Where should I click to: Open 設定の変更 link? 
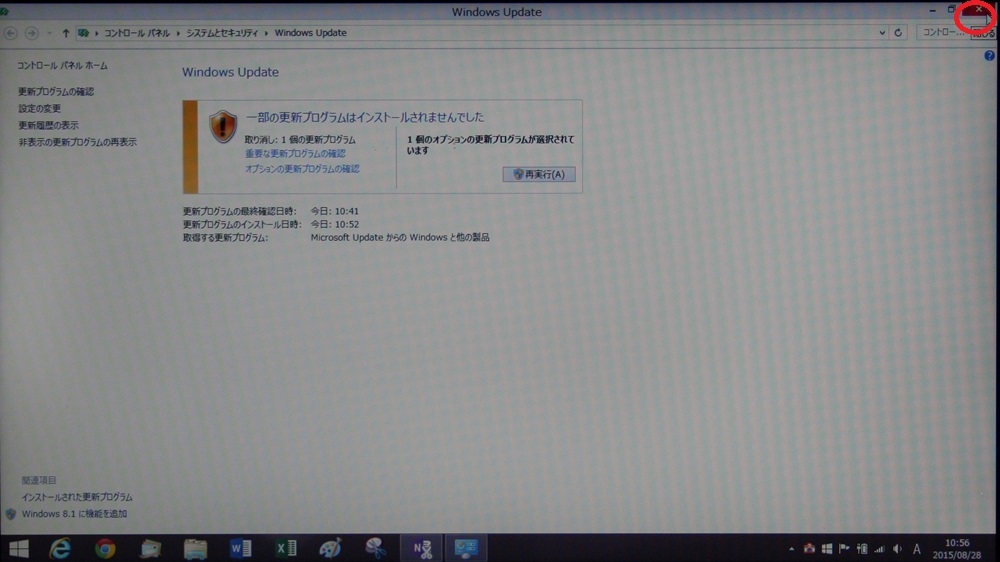pyautogui.click(x=40, y=108)
